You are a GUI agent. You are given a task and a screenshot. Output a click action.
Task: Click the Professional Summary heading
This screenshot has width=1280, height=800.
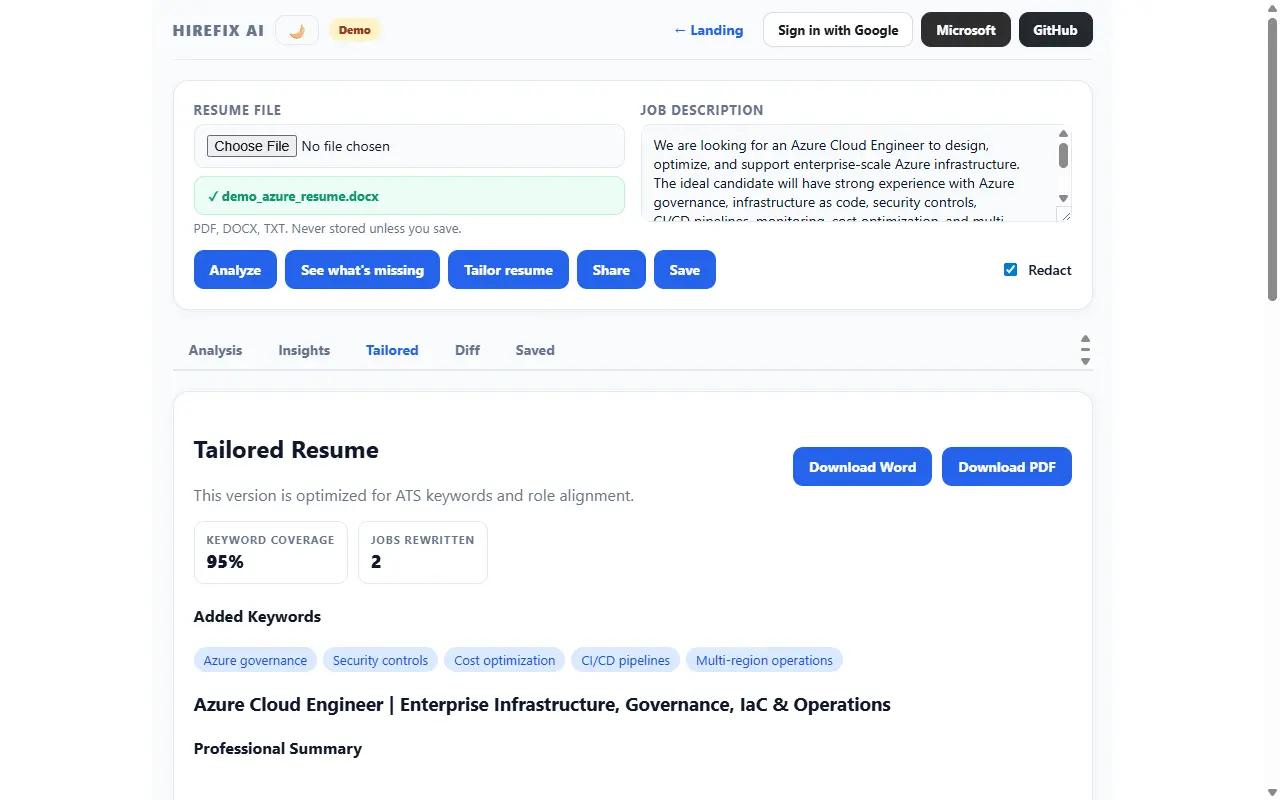(278, 749)
